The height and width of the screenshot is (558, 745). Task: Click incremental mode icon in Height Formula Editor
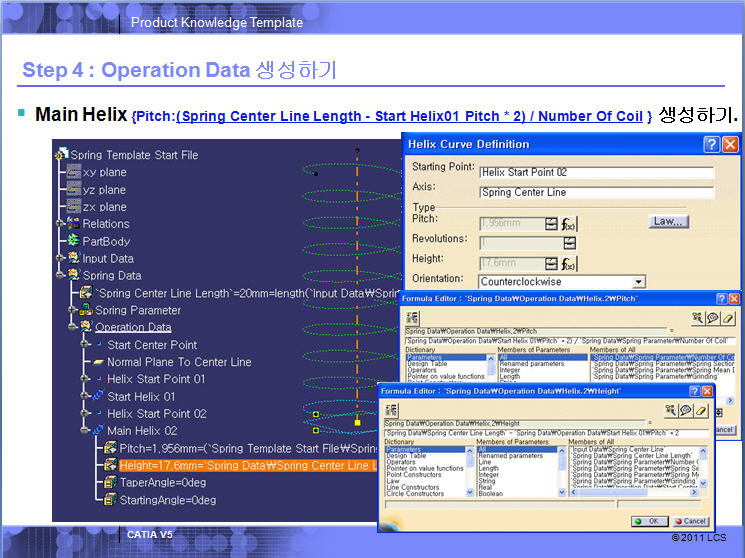[389, 409]
